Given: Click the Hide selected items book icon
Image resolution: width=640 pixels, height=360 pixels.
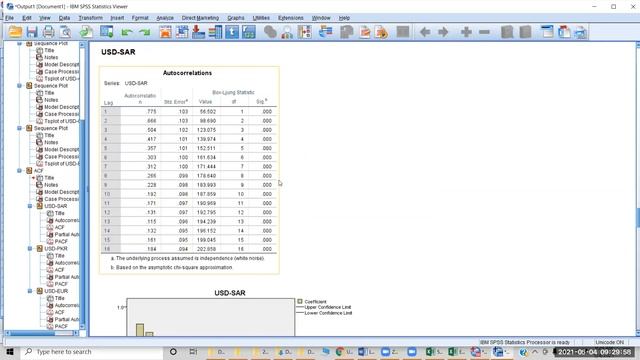Looking at the screenshot, I should (x=525, y=32).
